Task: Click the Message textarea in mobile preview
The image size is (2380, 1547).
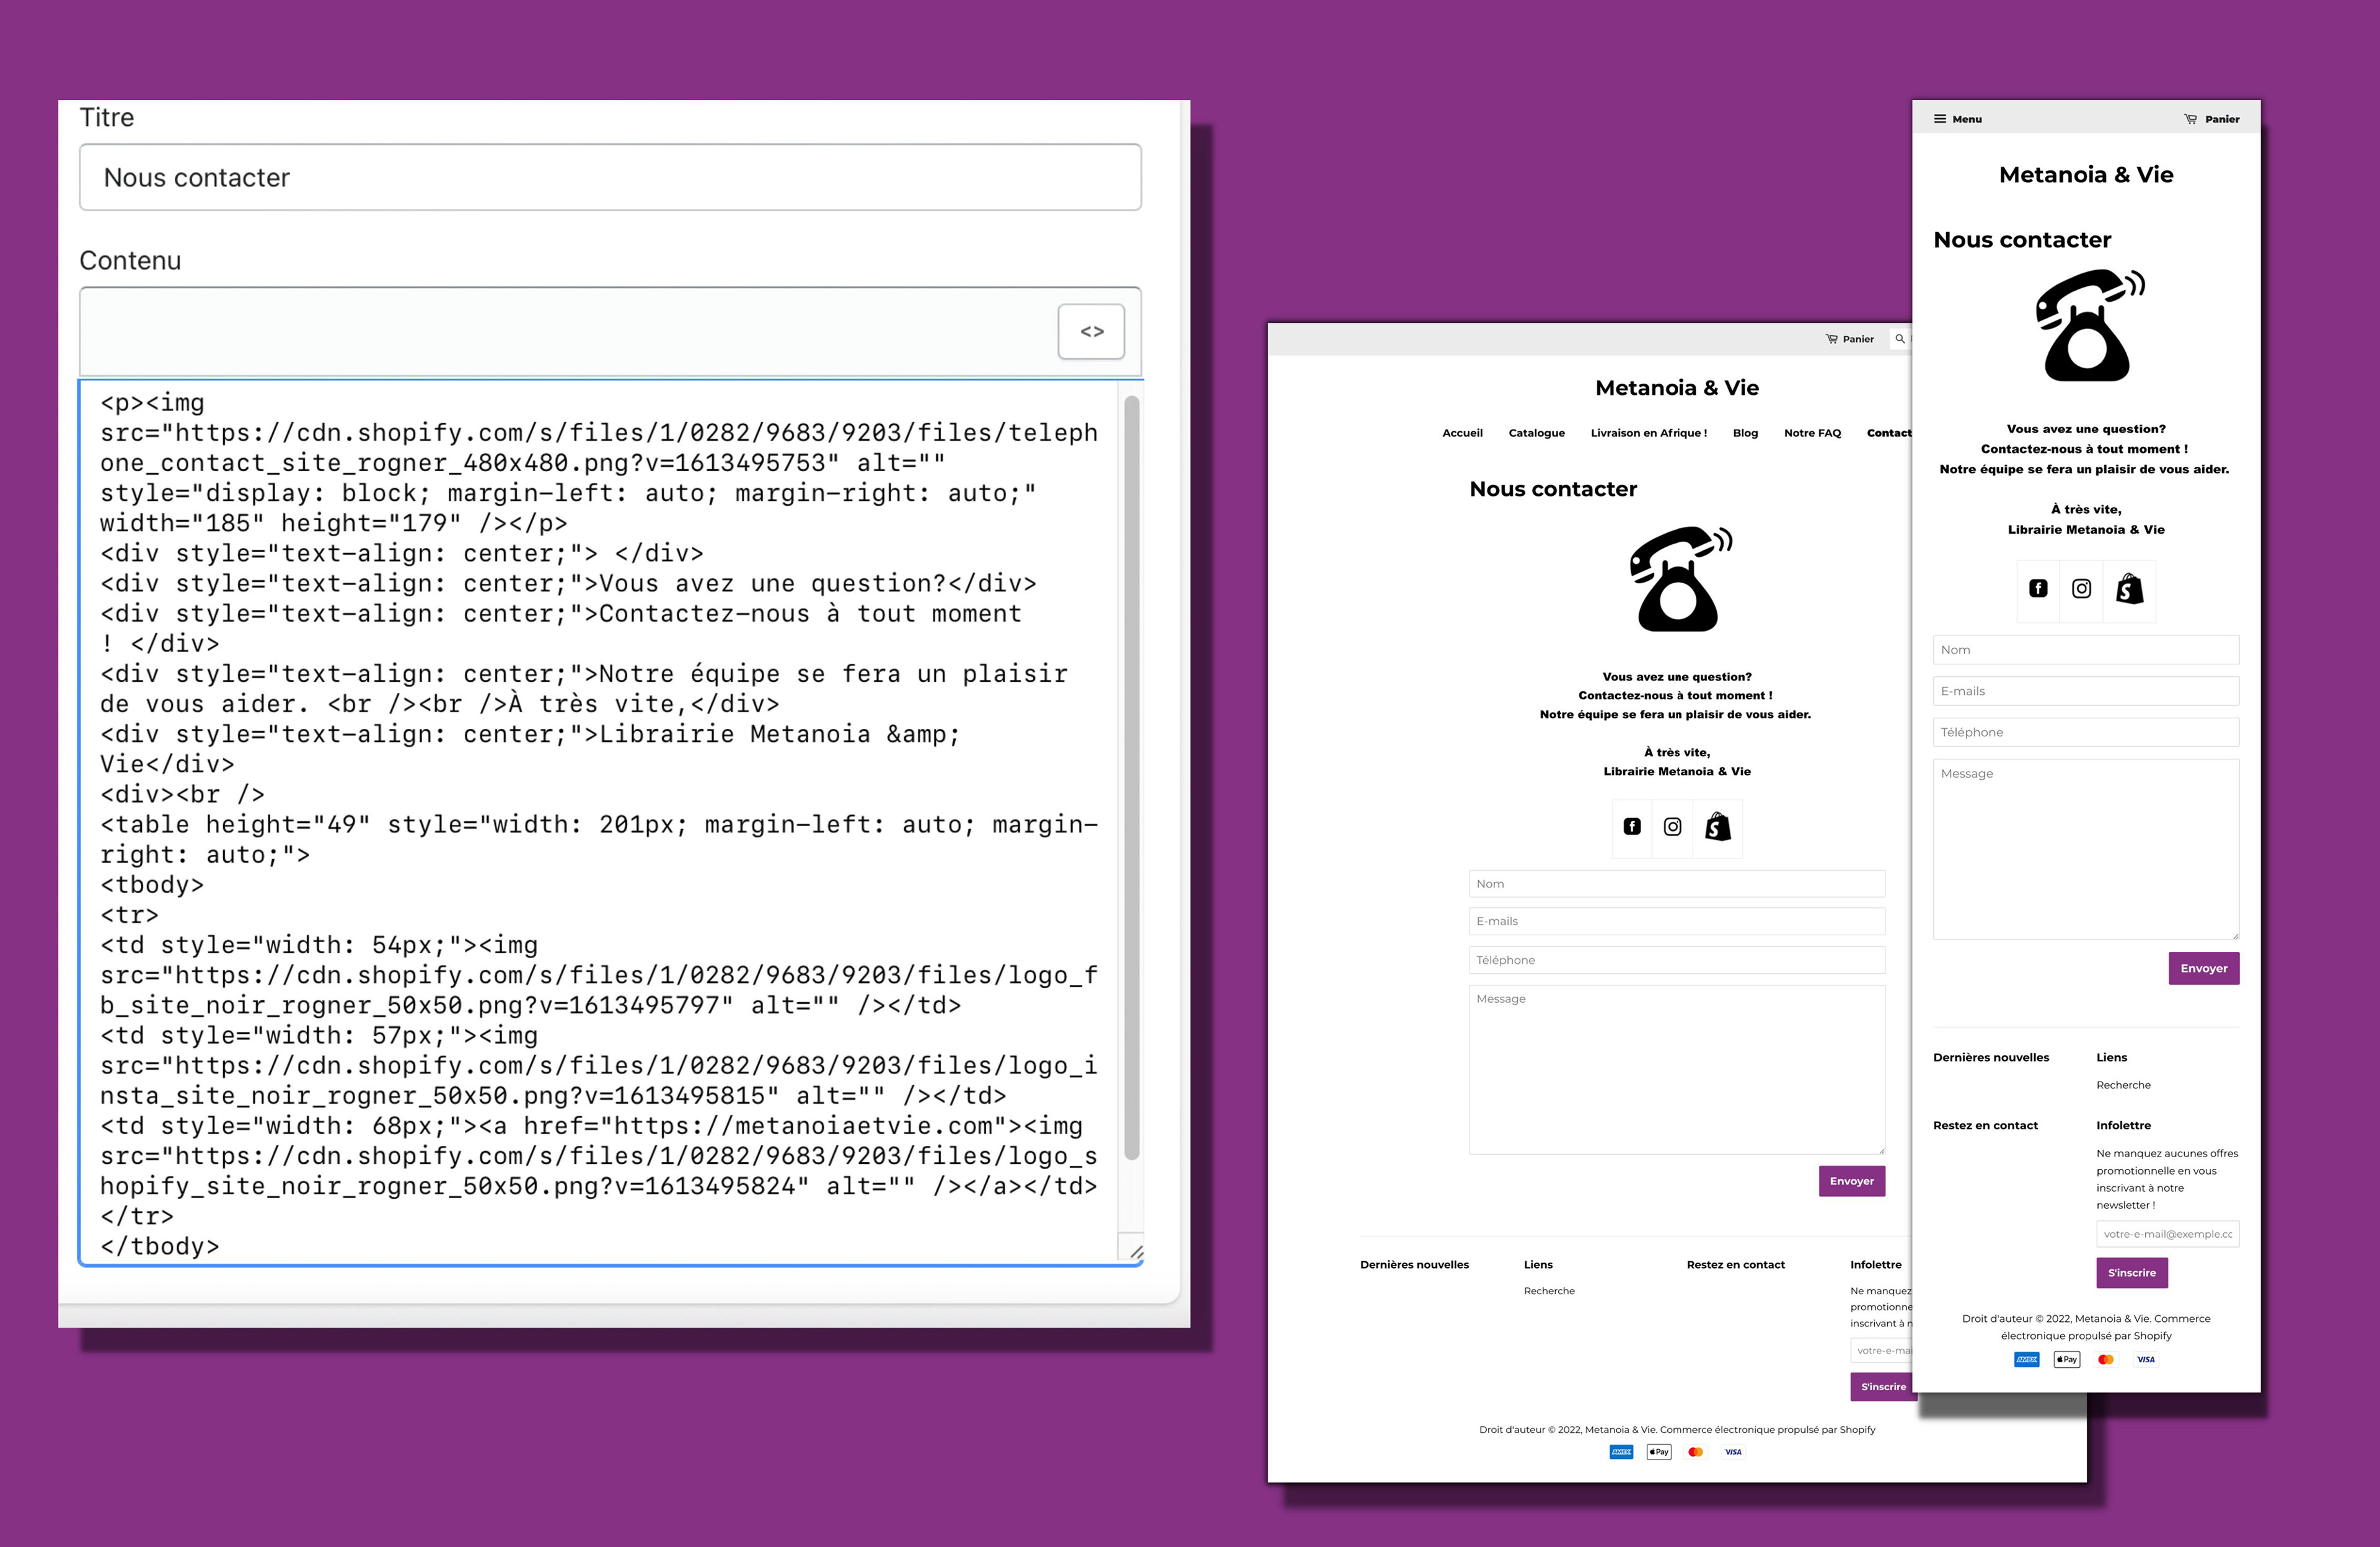Action: [x=2086, y=849]
